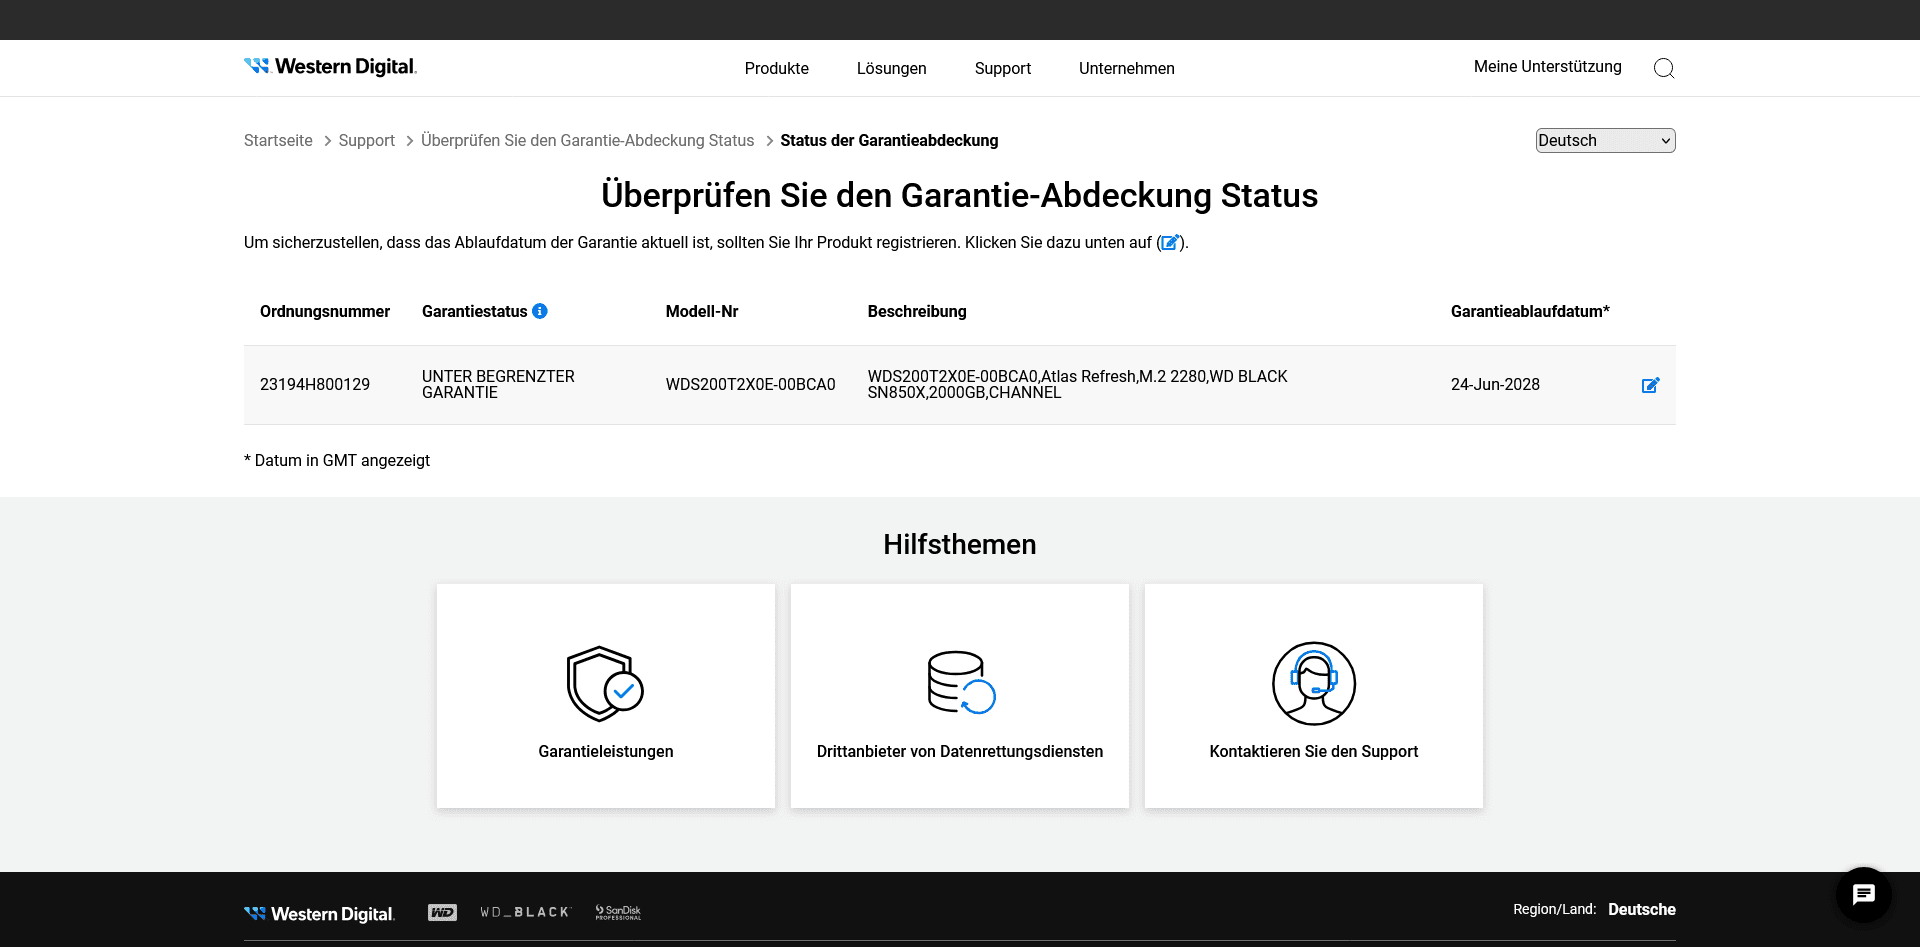Change region via Deutsche link in footer
The height and width of the screenshot is (947, 1920).
pyautogui.click(x=1641, y=909)
